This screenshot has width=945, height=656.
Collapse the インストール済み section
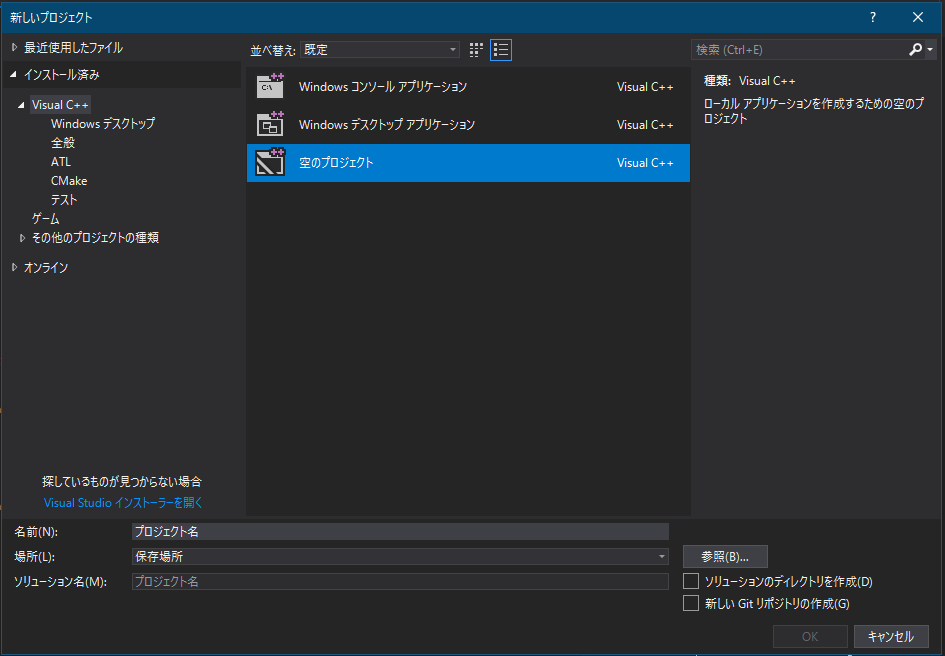pos(13,75)
